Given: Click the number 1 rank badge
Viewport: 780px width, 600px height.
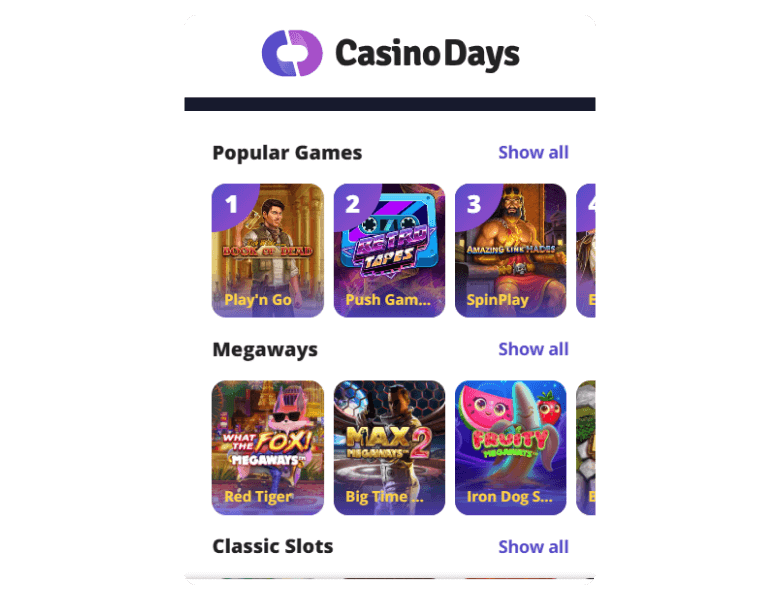Looking at the screenshot, I should point(231,204).
